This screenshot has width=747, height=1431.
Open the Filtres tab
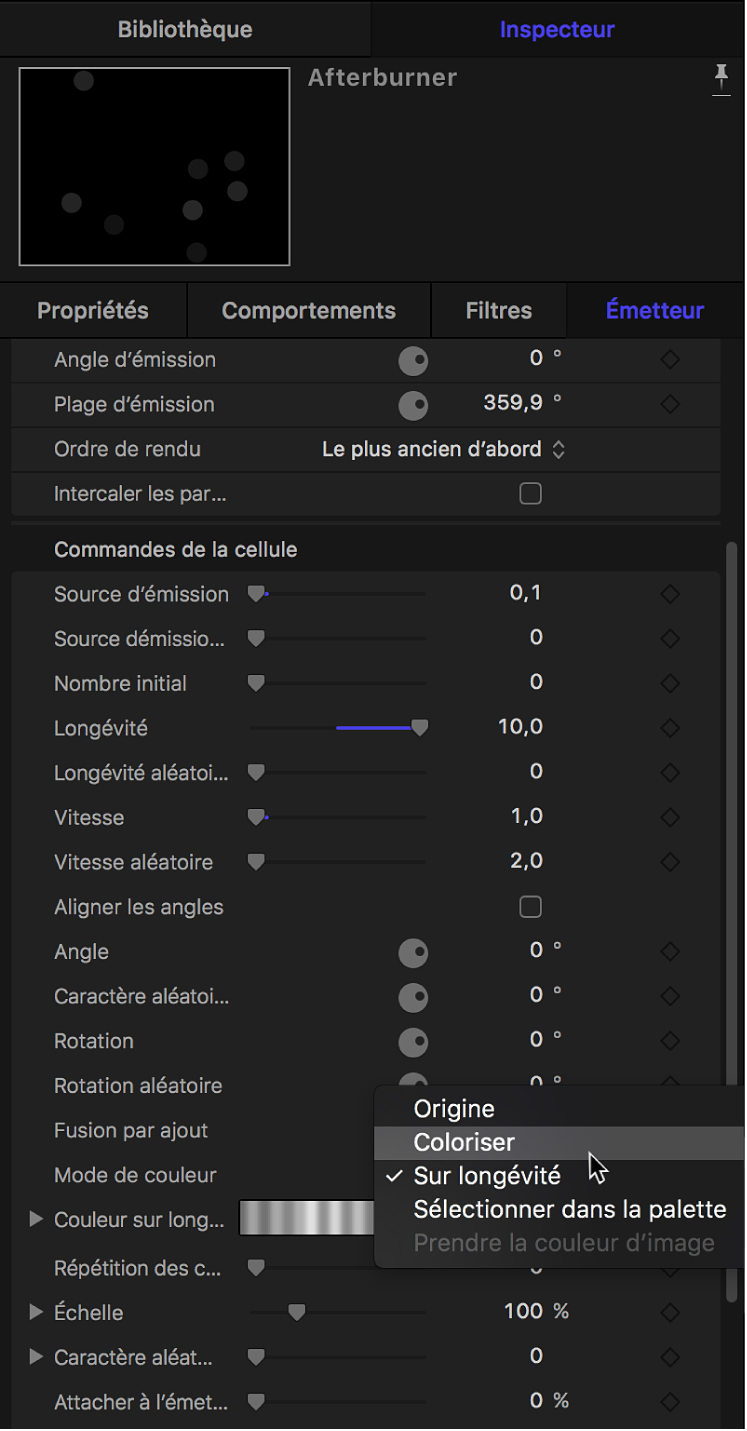(498, 310)
